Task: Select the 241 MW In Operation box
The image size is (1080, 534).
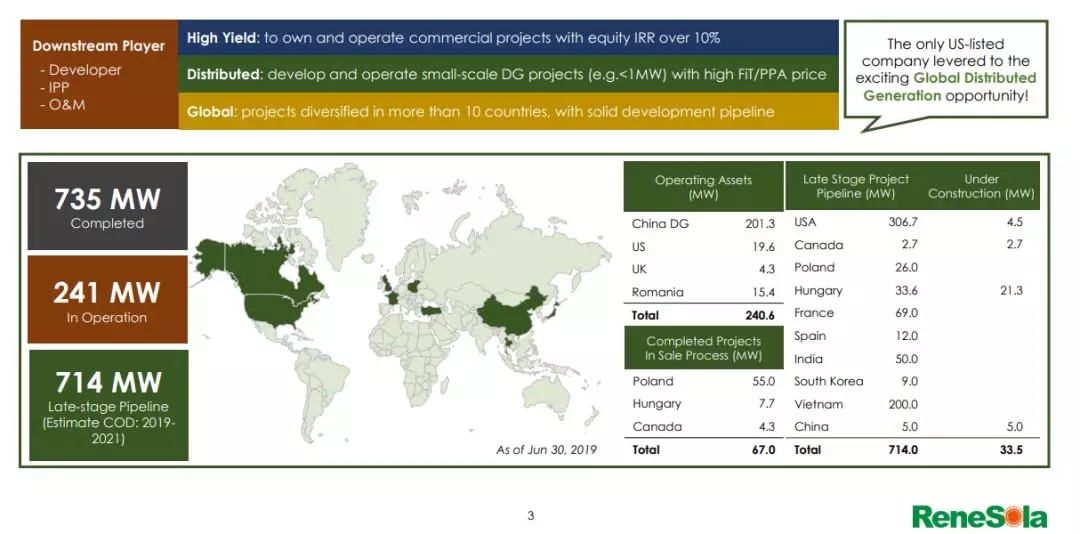Action: pos(107,300)
